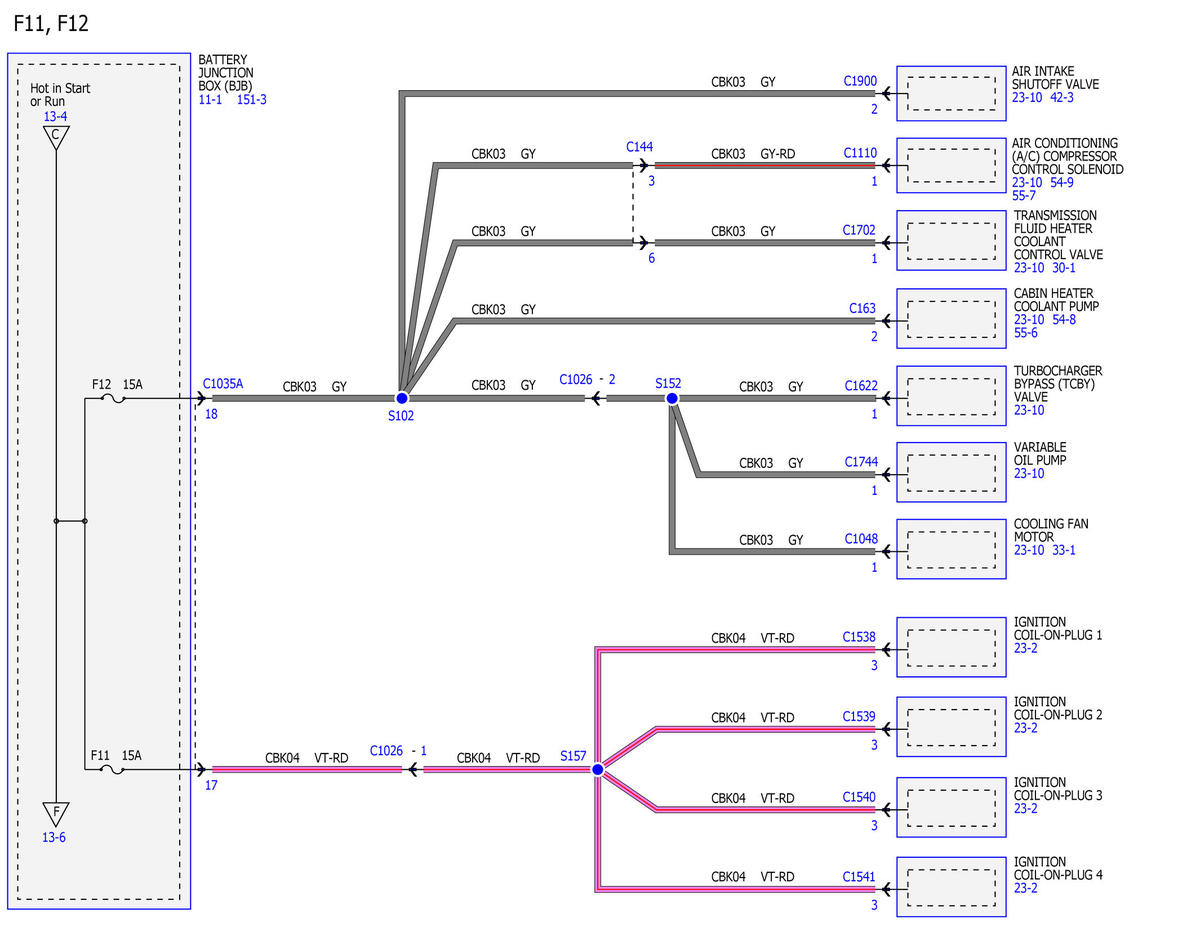Click connector link C1048
Viewport: 1200px width, 927px height.
point(860,539)
